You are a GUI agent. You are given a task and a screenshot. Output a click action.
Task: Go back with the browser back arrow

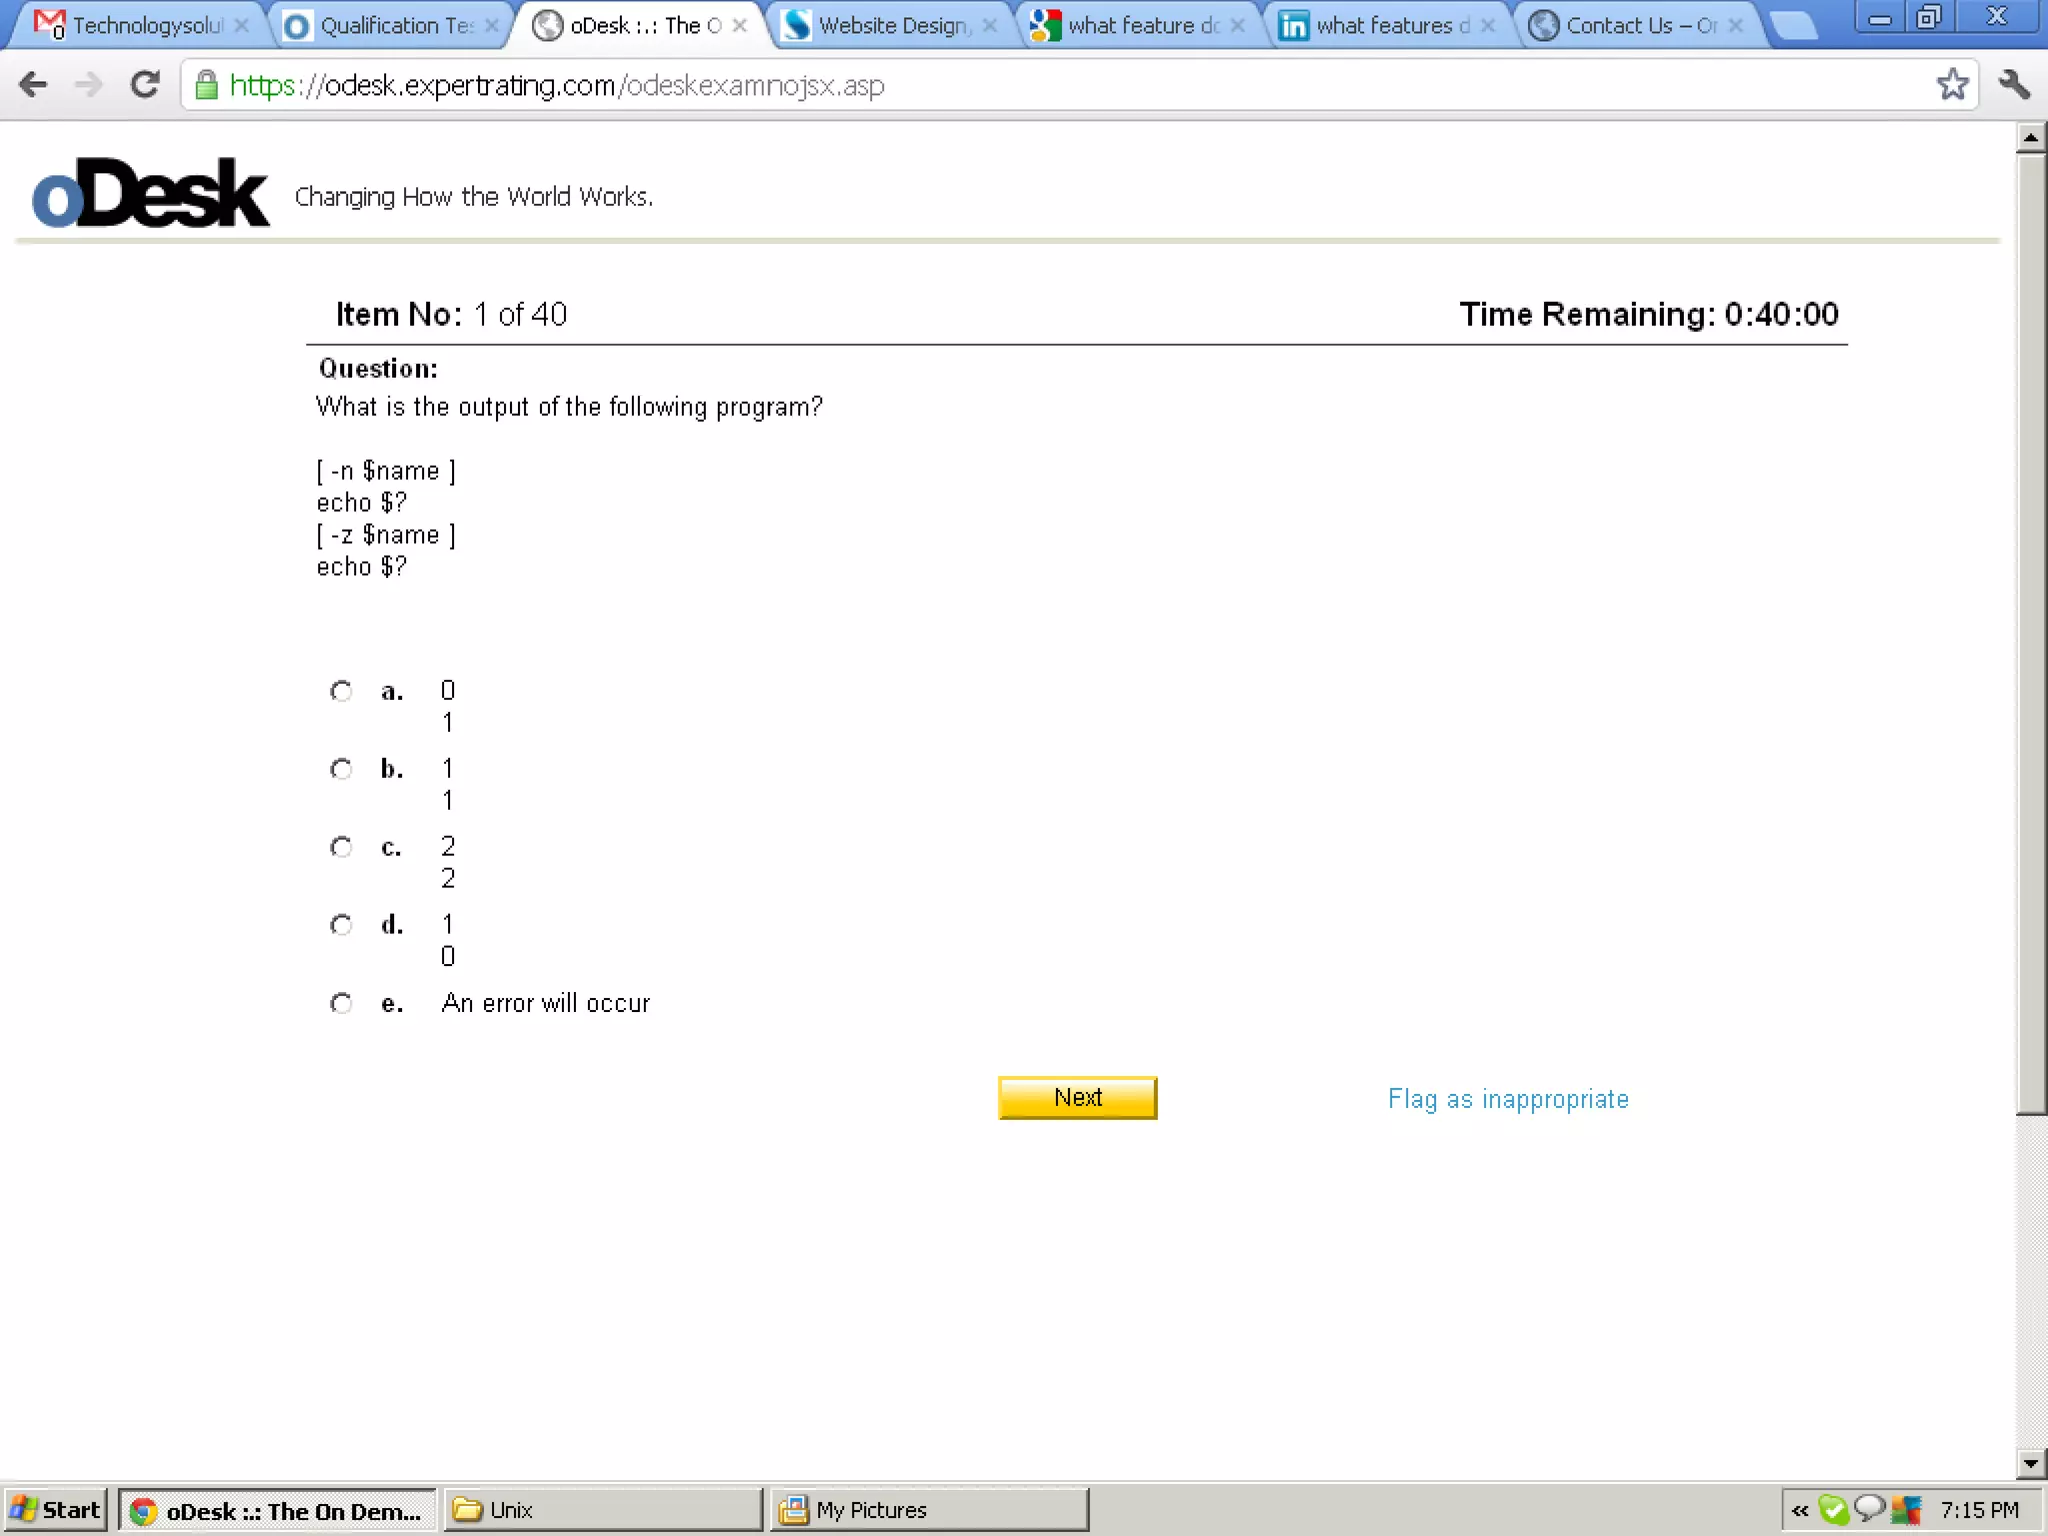(33, 85)
